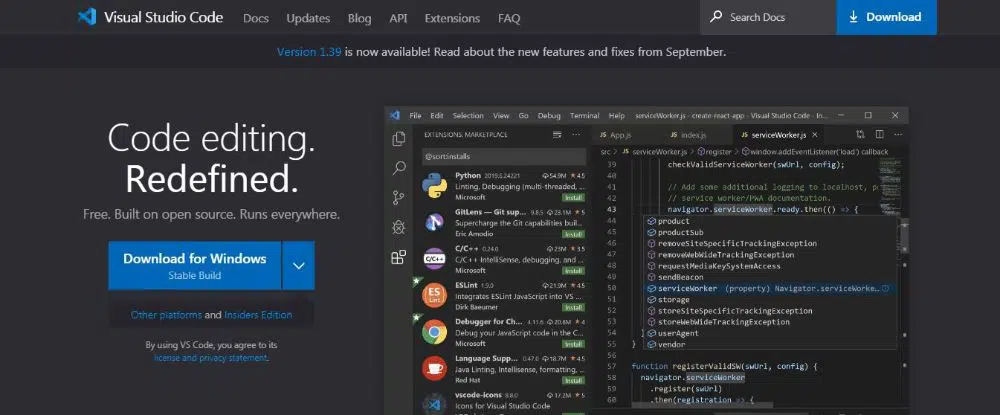This screenshot has width=1000, height=415.
Task: Click the top-right Download button
Action: (885, 17)
